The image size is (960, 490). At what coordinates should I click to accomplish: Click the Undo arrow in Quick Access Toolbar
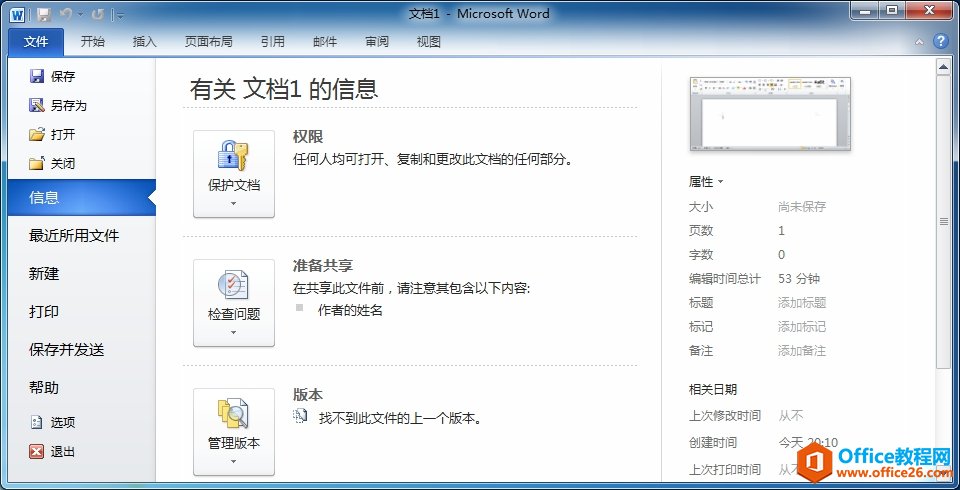click(66, 14)
